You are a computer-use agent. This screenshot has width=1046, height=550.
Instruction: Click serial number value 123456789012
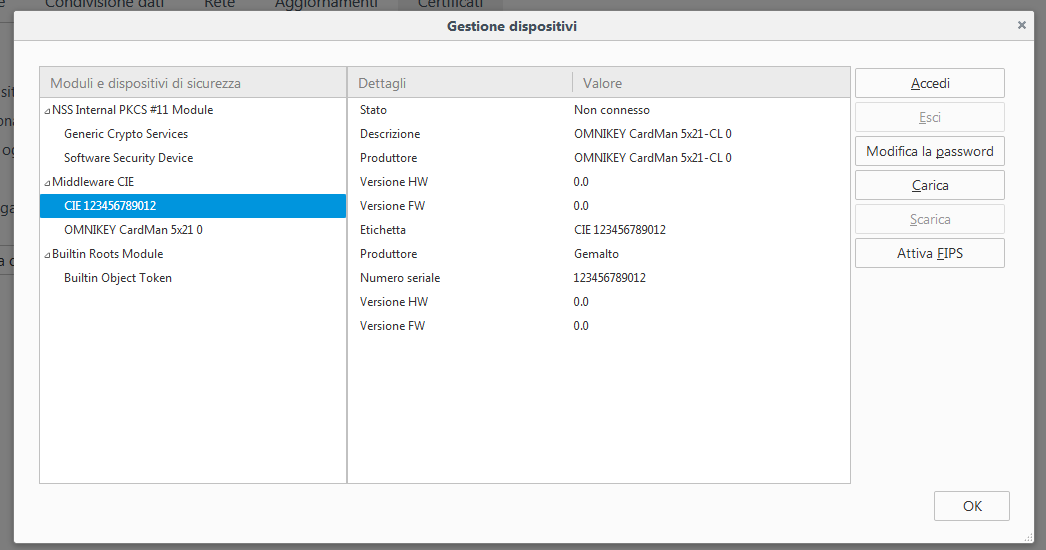(x=610, y=278)
